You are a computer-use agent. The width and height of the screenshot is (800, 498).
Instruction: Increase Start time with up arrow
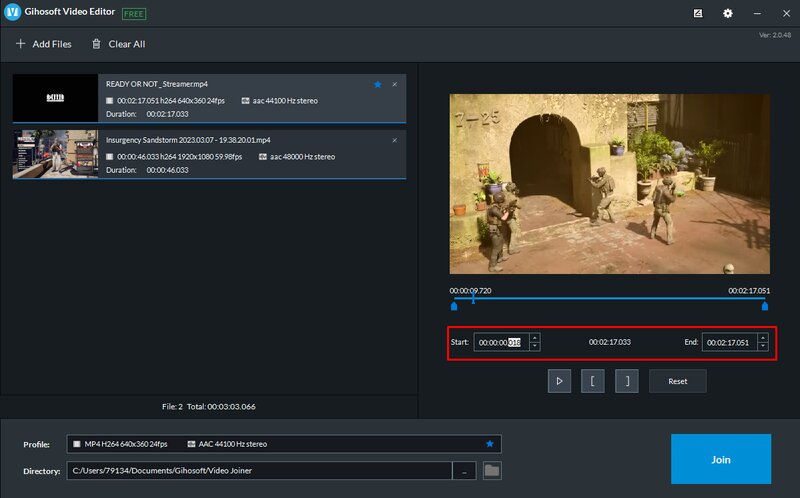[535, 338]
